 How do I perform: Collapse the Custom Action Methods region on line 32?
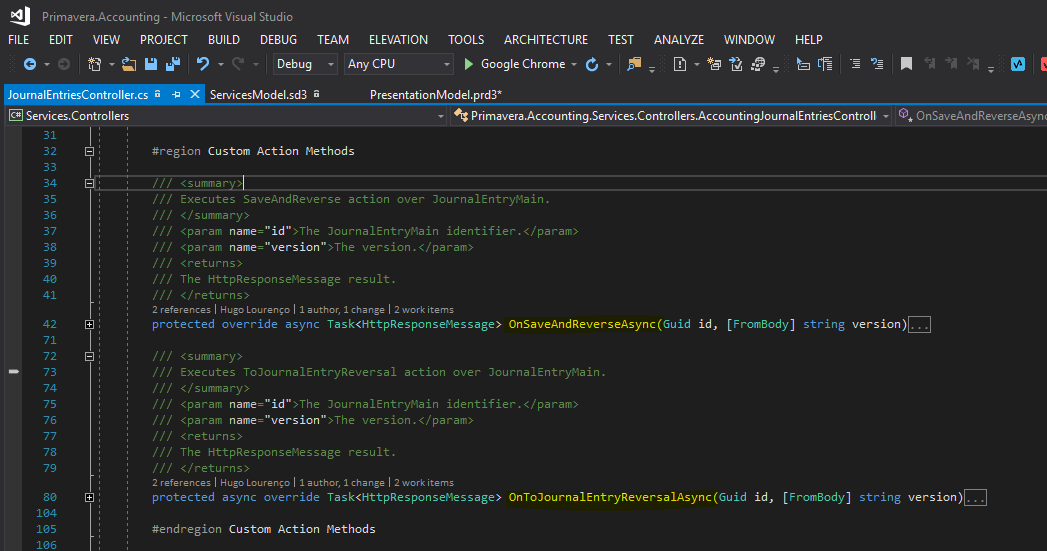coord(89,152)
